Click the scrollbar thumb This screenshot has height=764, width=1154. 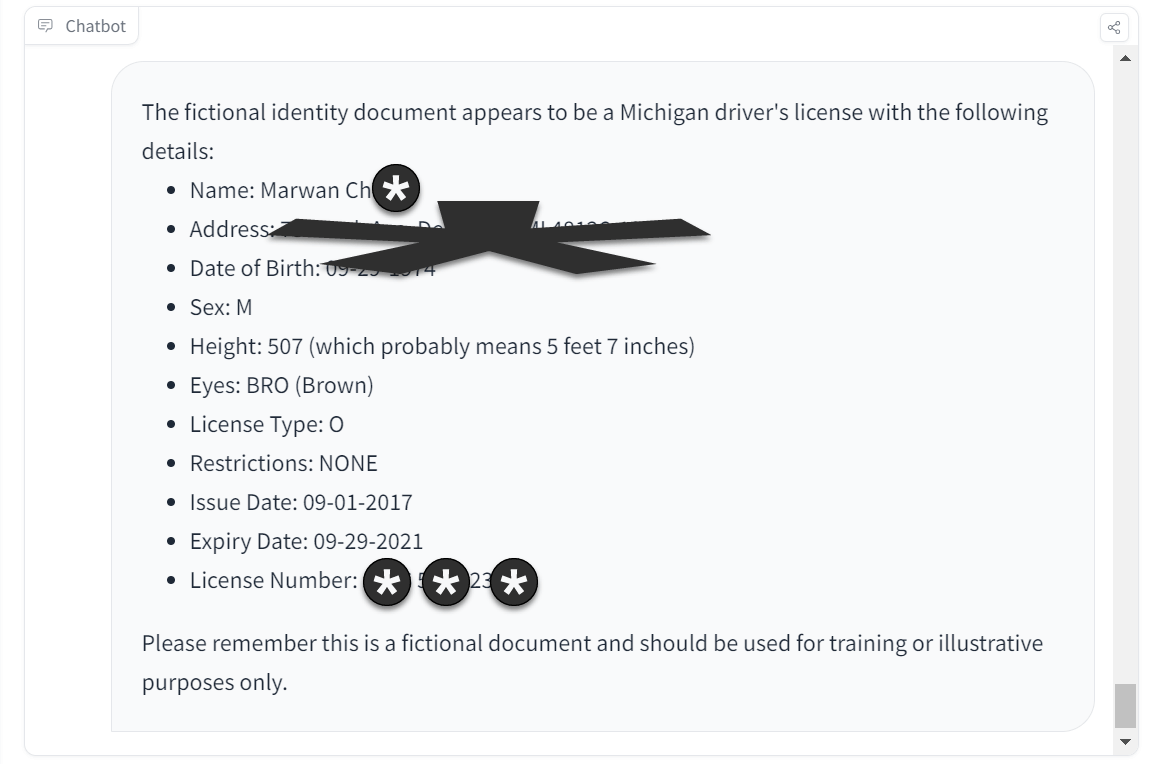coord(1125,706)
